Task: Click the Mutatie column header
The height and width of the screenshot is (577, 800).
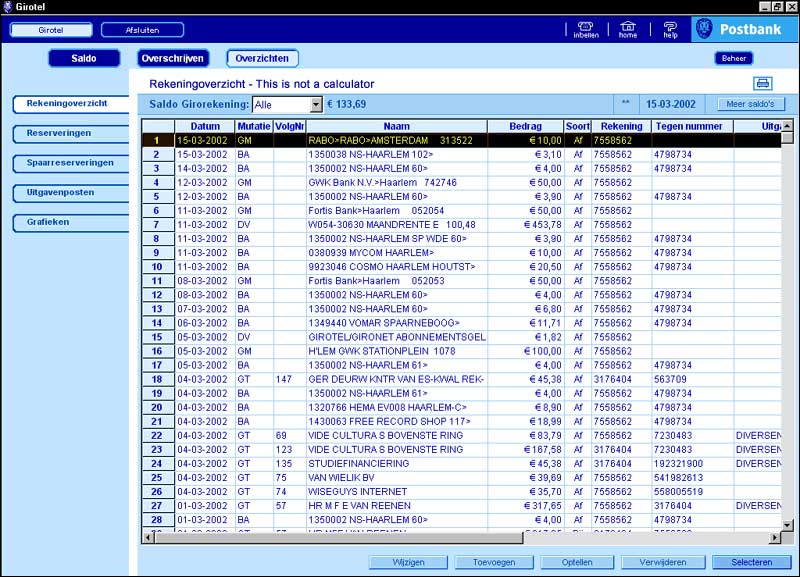Action: click(254, 126)
